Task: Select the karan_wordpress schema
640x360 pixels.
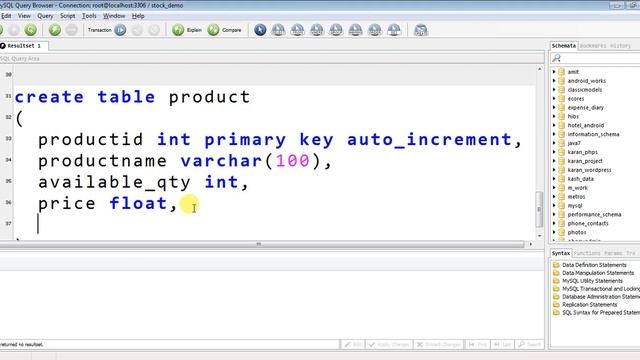Action: 589,170
